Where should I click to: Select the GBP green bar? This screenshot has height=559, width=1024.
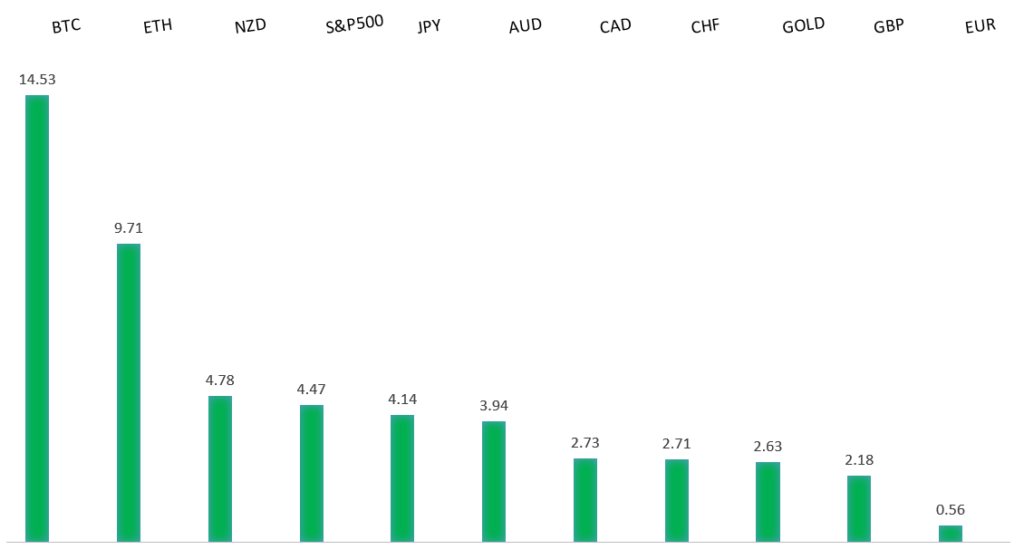pyautogui.click(x=859, y=508)
